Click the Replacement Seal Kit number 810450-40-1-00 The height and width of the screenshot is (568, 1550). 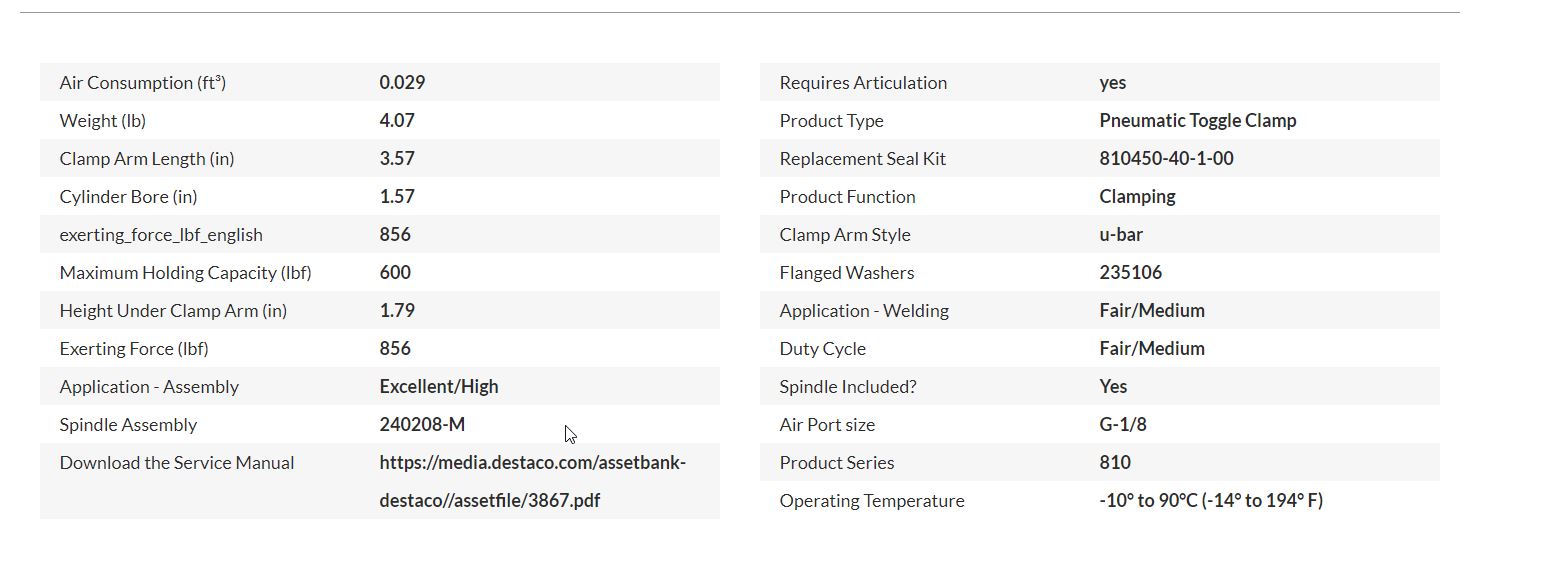point(1166,159)
